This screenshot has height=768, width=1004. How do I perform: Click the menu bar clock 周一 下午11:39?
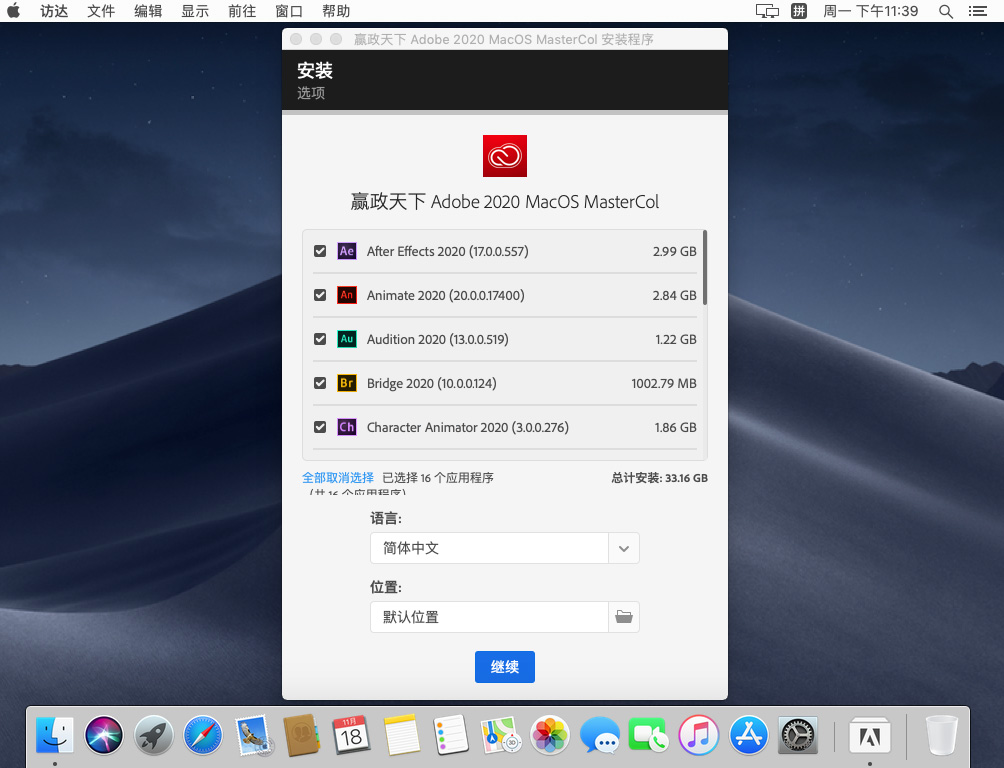pyautogui.click(x=870, y=11)
